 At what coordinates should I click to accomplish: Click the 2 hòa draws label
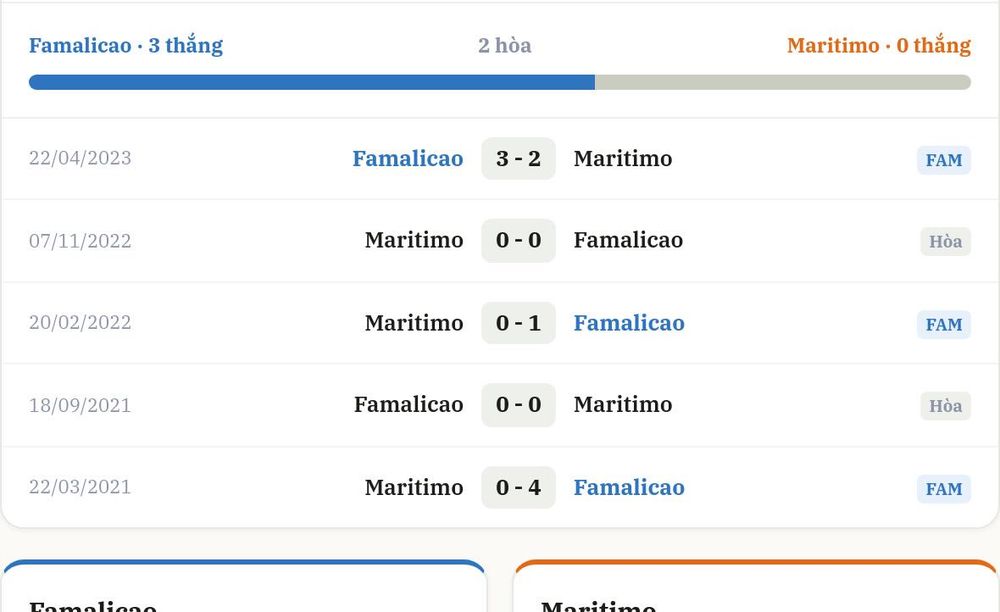[504, 45]
